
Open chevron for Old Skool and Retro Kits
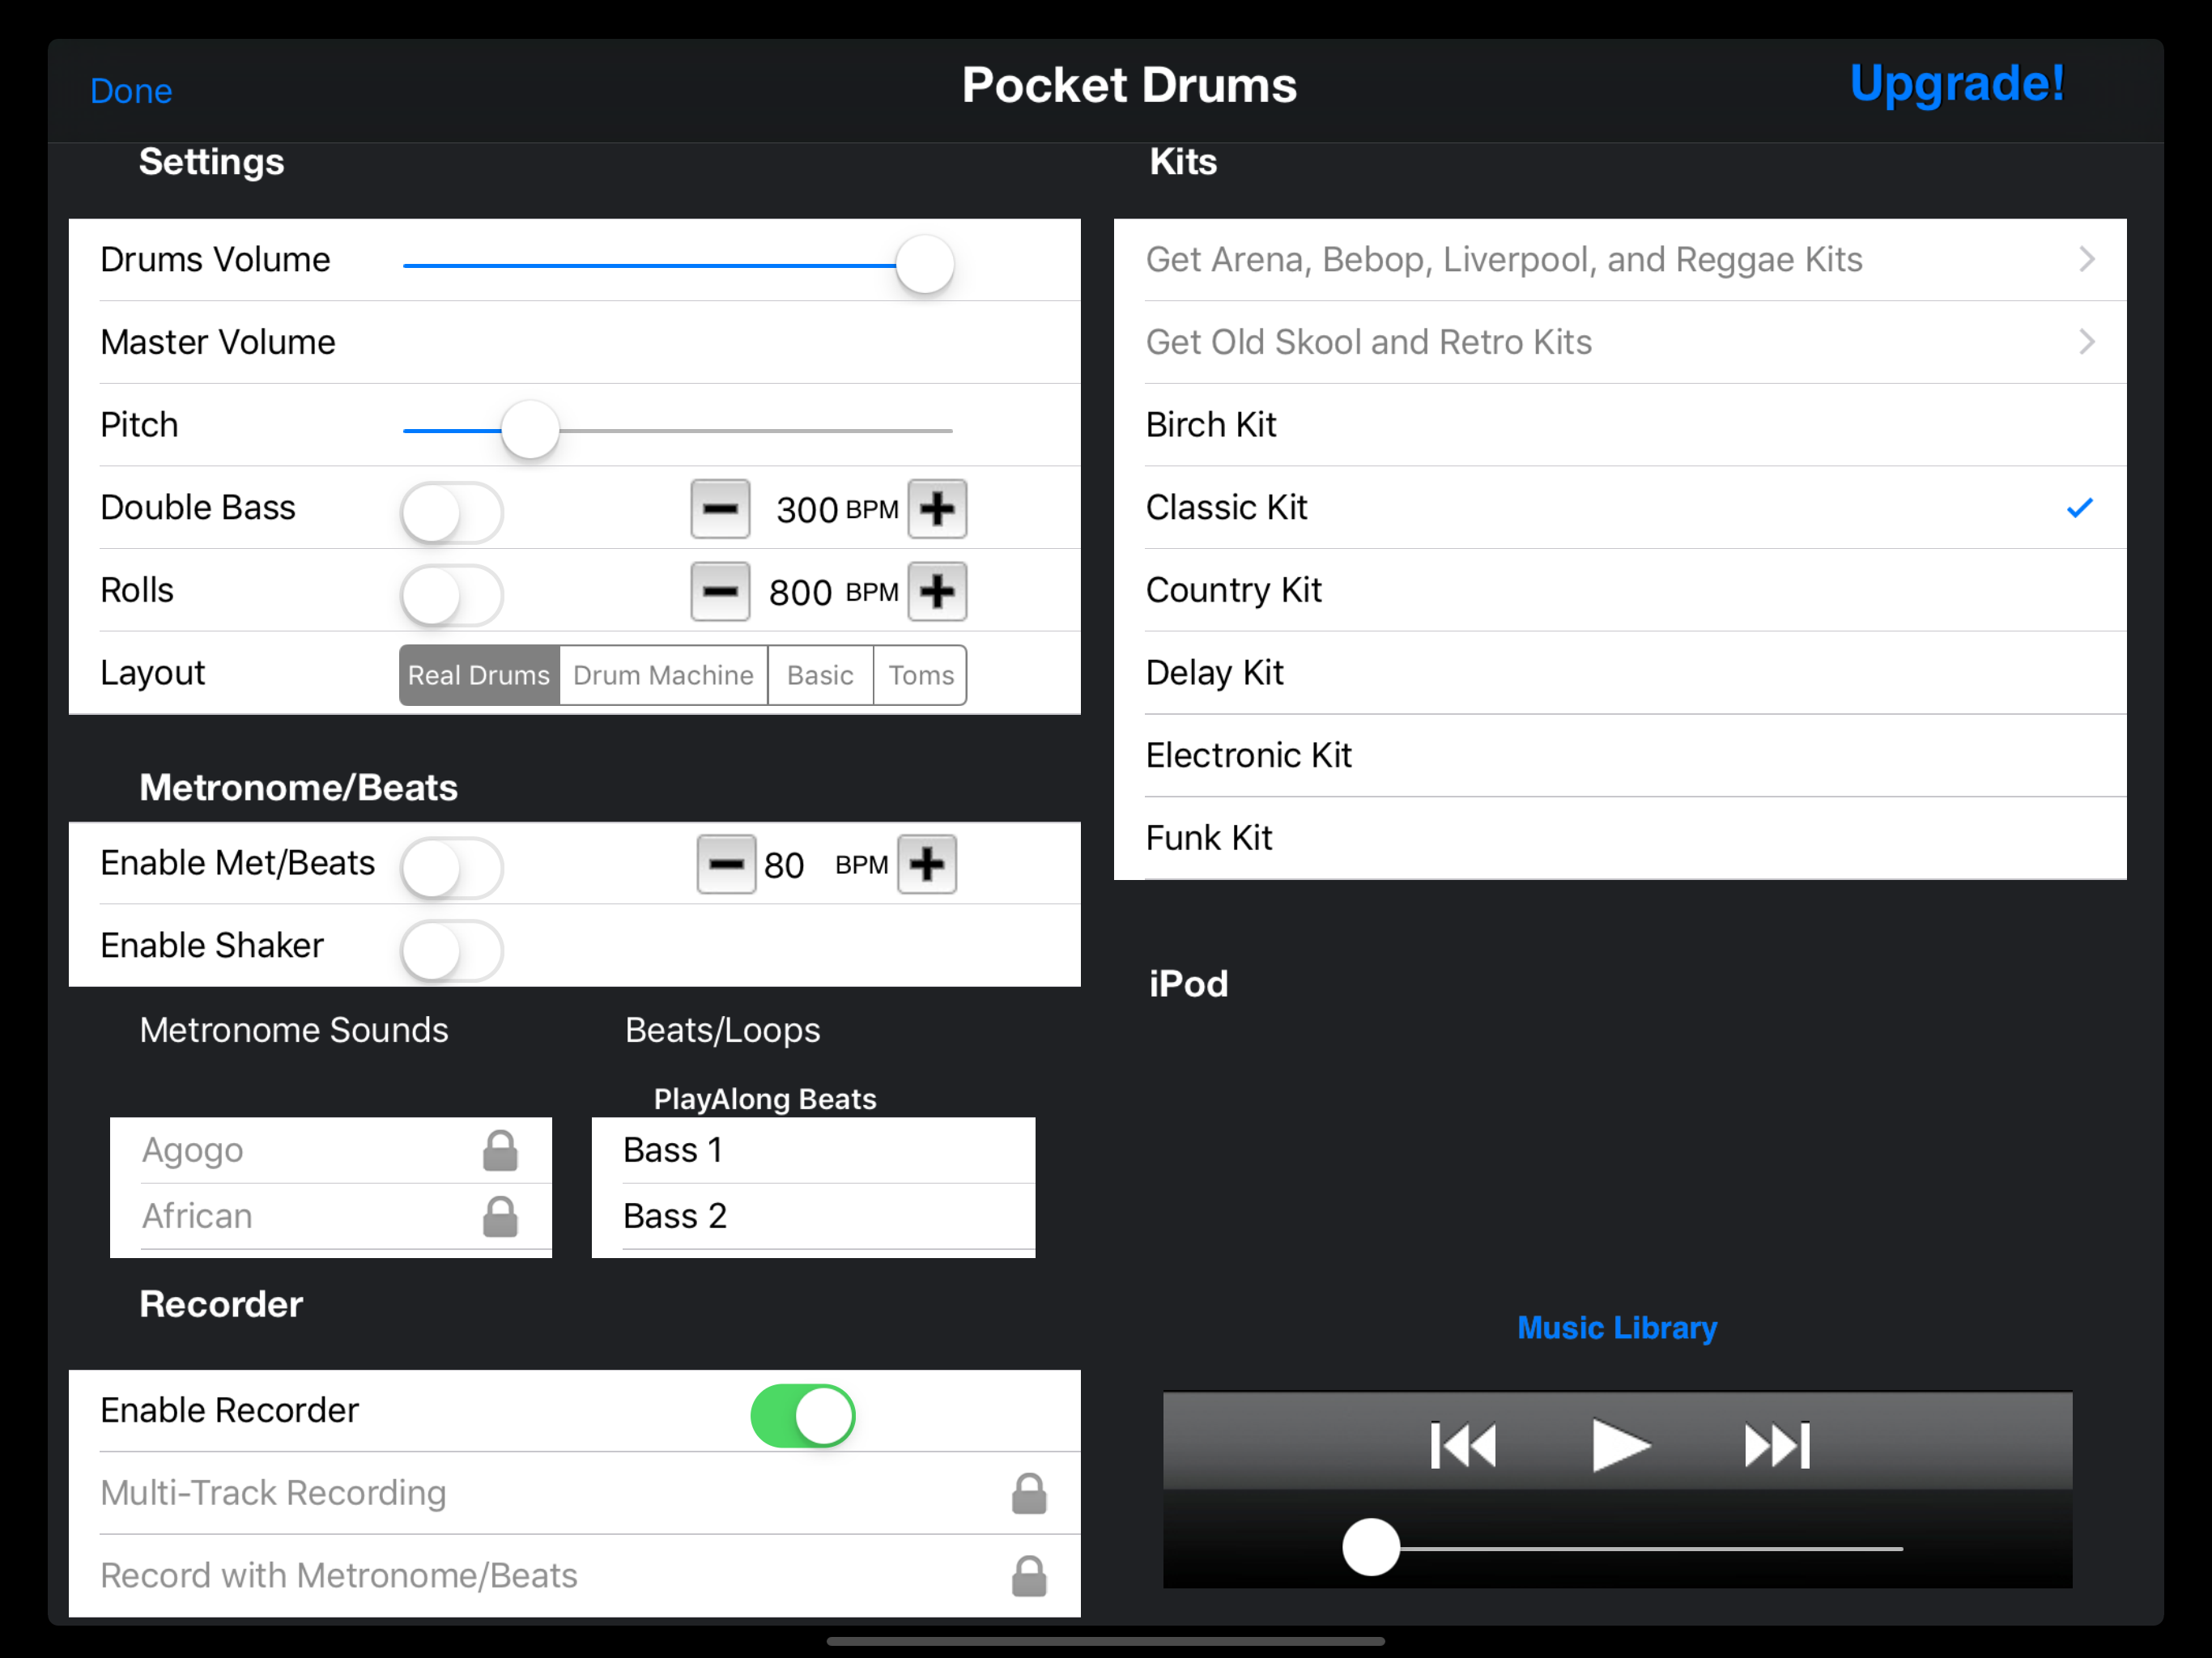2087,342
